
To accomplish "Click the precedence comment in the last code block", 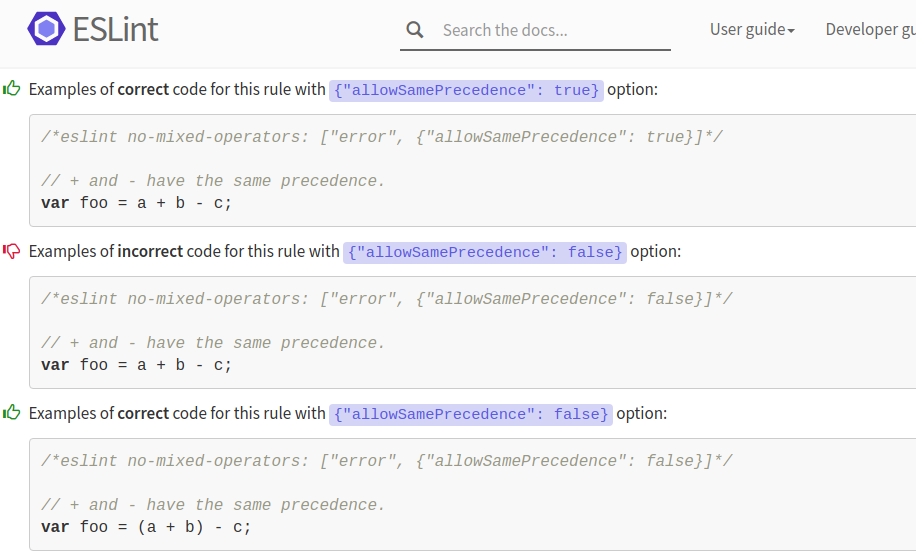I will coord(213,505).
